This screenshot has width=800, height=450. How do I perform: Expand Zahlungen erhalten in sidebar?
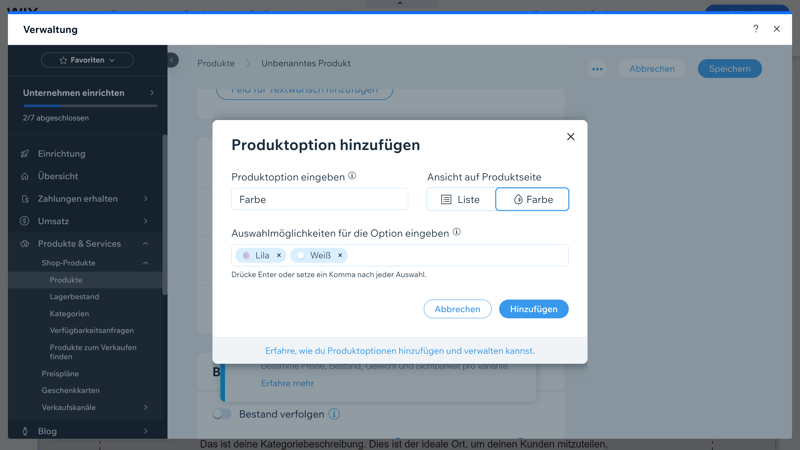tap(146, 199)
